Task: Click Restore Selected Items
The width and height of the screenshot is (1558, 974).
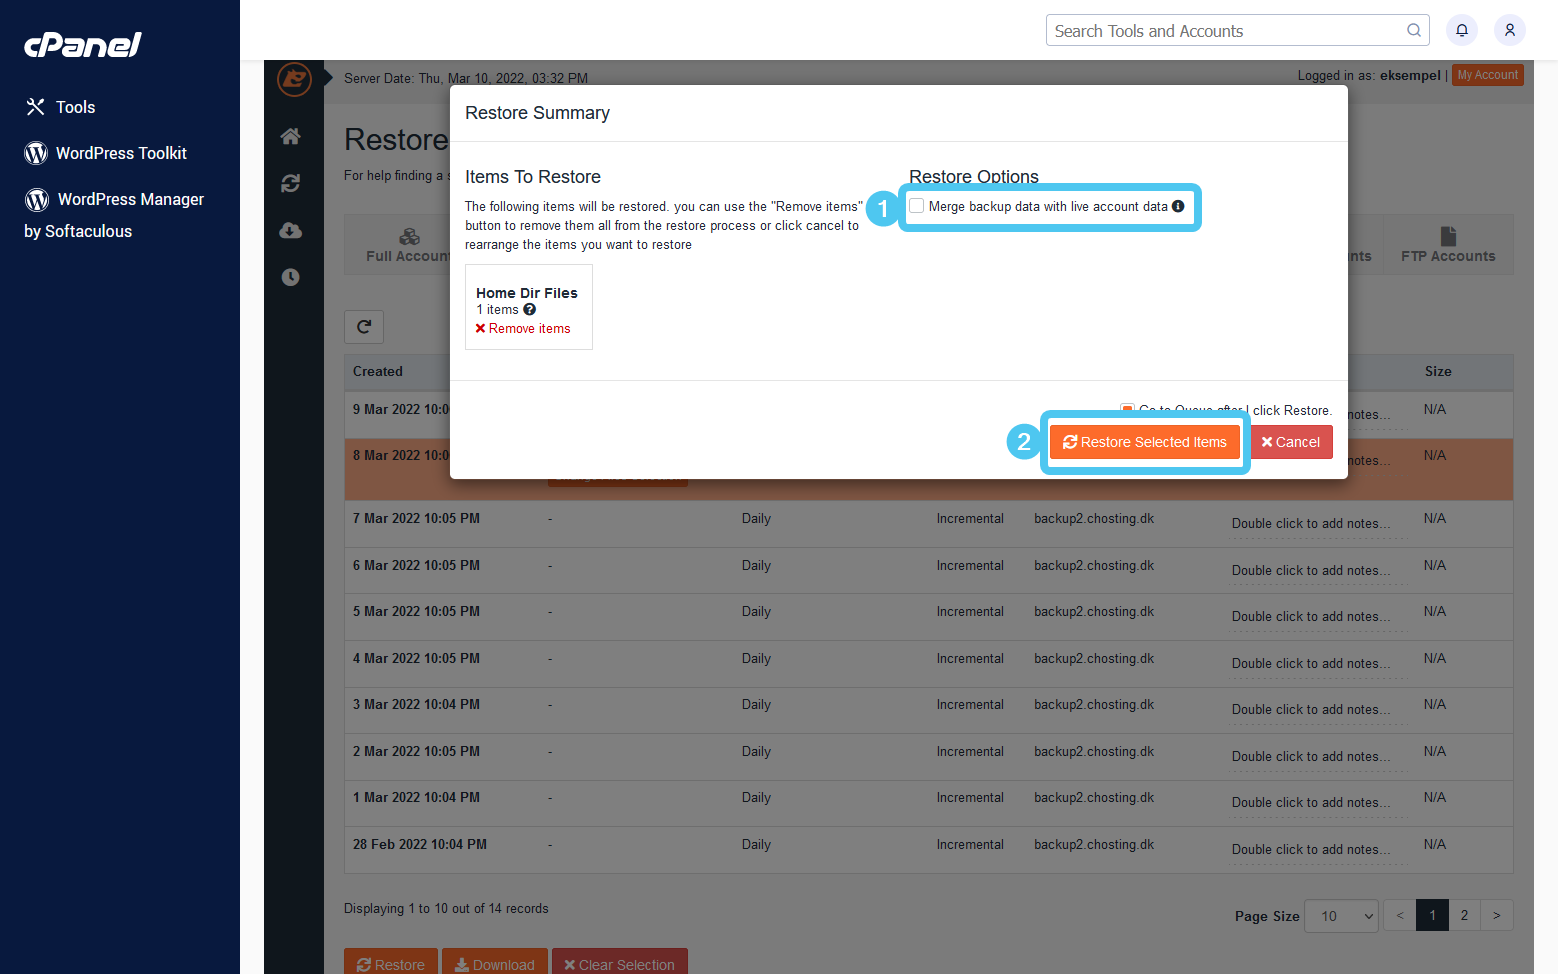Action: pyautogui.click(x=1144, y=441)
